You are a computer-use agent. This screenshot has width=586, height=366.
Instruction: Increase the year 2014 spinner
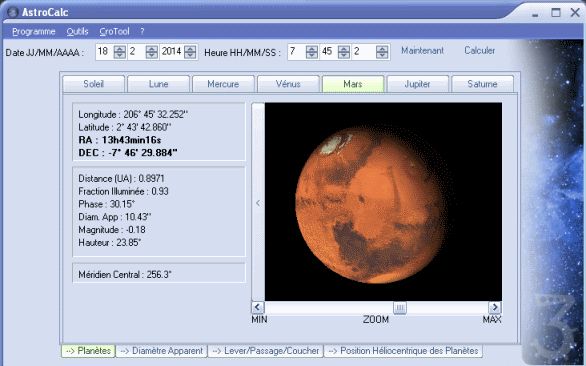(190, 49)
